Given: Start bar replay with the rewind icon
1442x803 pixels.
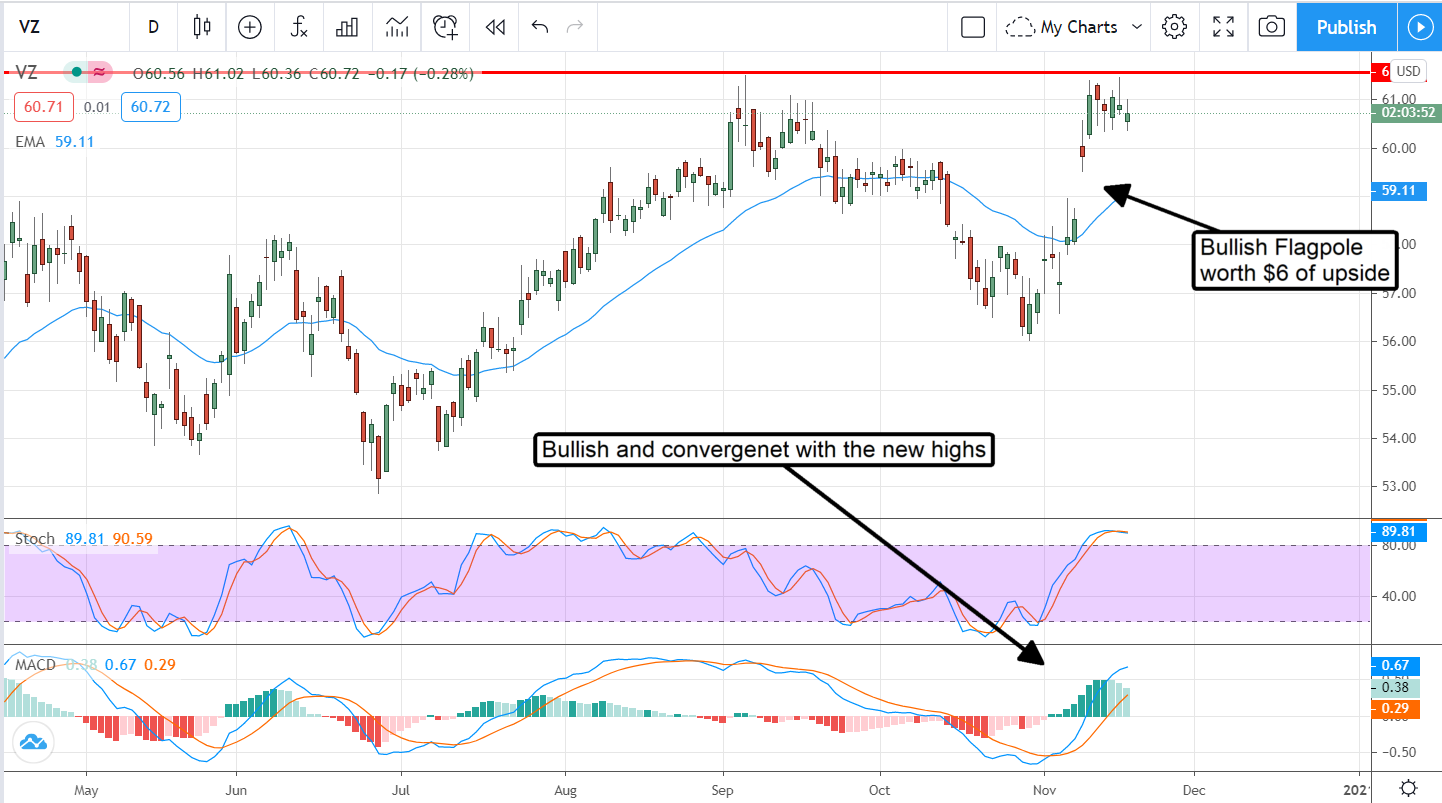Looking at the screenshot, I should pos(495,27).
